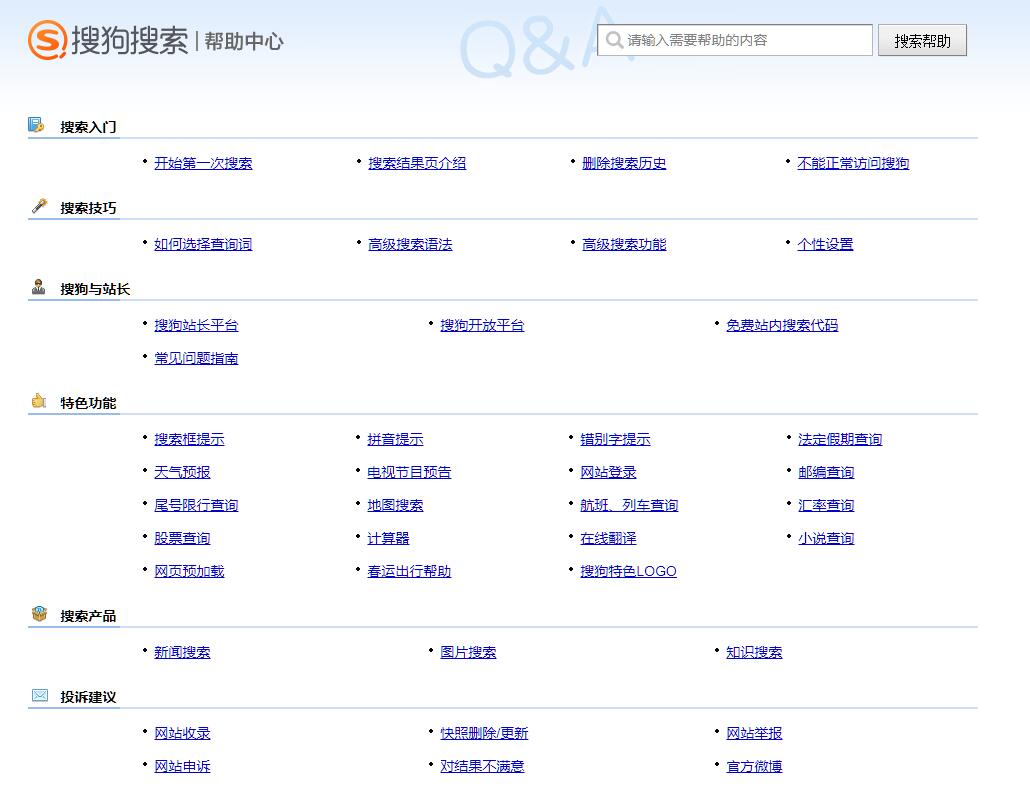
Task: Open the 邮编查询 link
Action: [x=826, y=472]
